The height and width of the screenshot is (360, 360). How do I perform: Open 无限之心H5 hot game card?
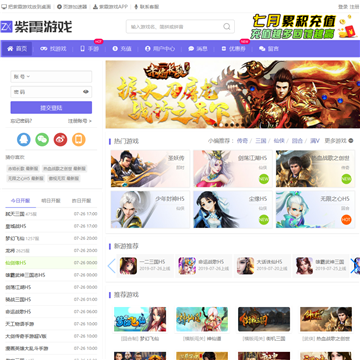click(x=315, y=209)
